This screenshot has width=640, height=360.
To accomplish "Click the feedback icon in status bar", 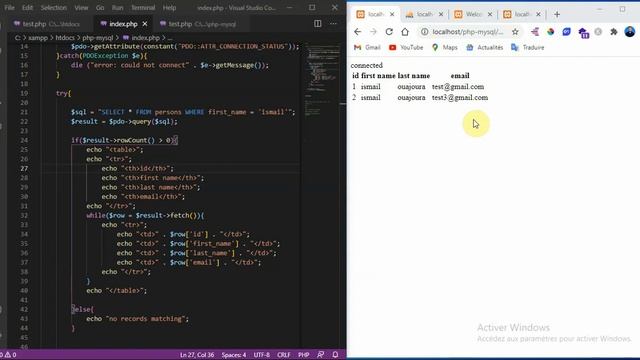I will coord(320,355).
